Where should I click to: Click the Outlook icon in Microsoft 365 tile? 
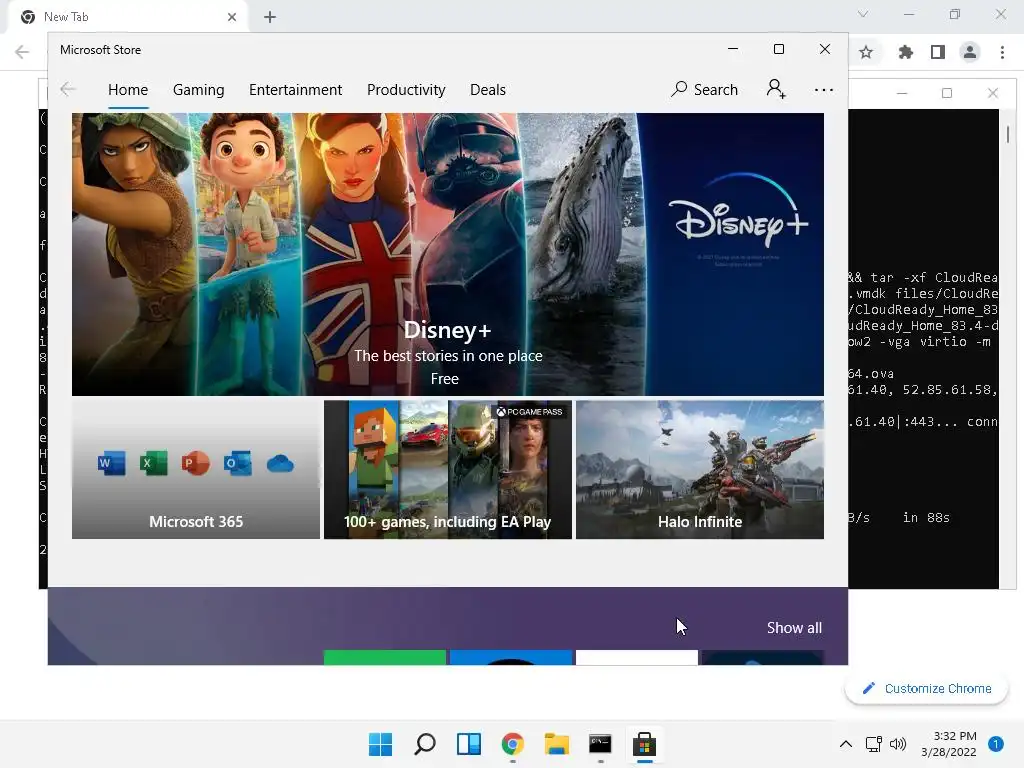coord(238,464)
